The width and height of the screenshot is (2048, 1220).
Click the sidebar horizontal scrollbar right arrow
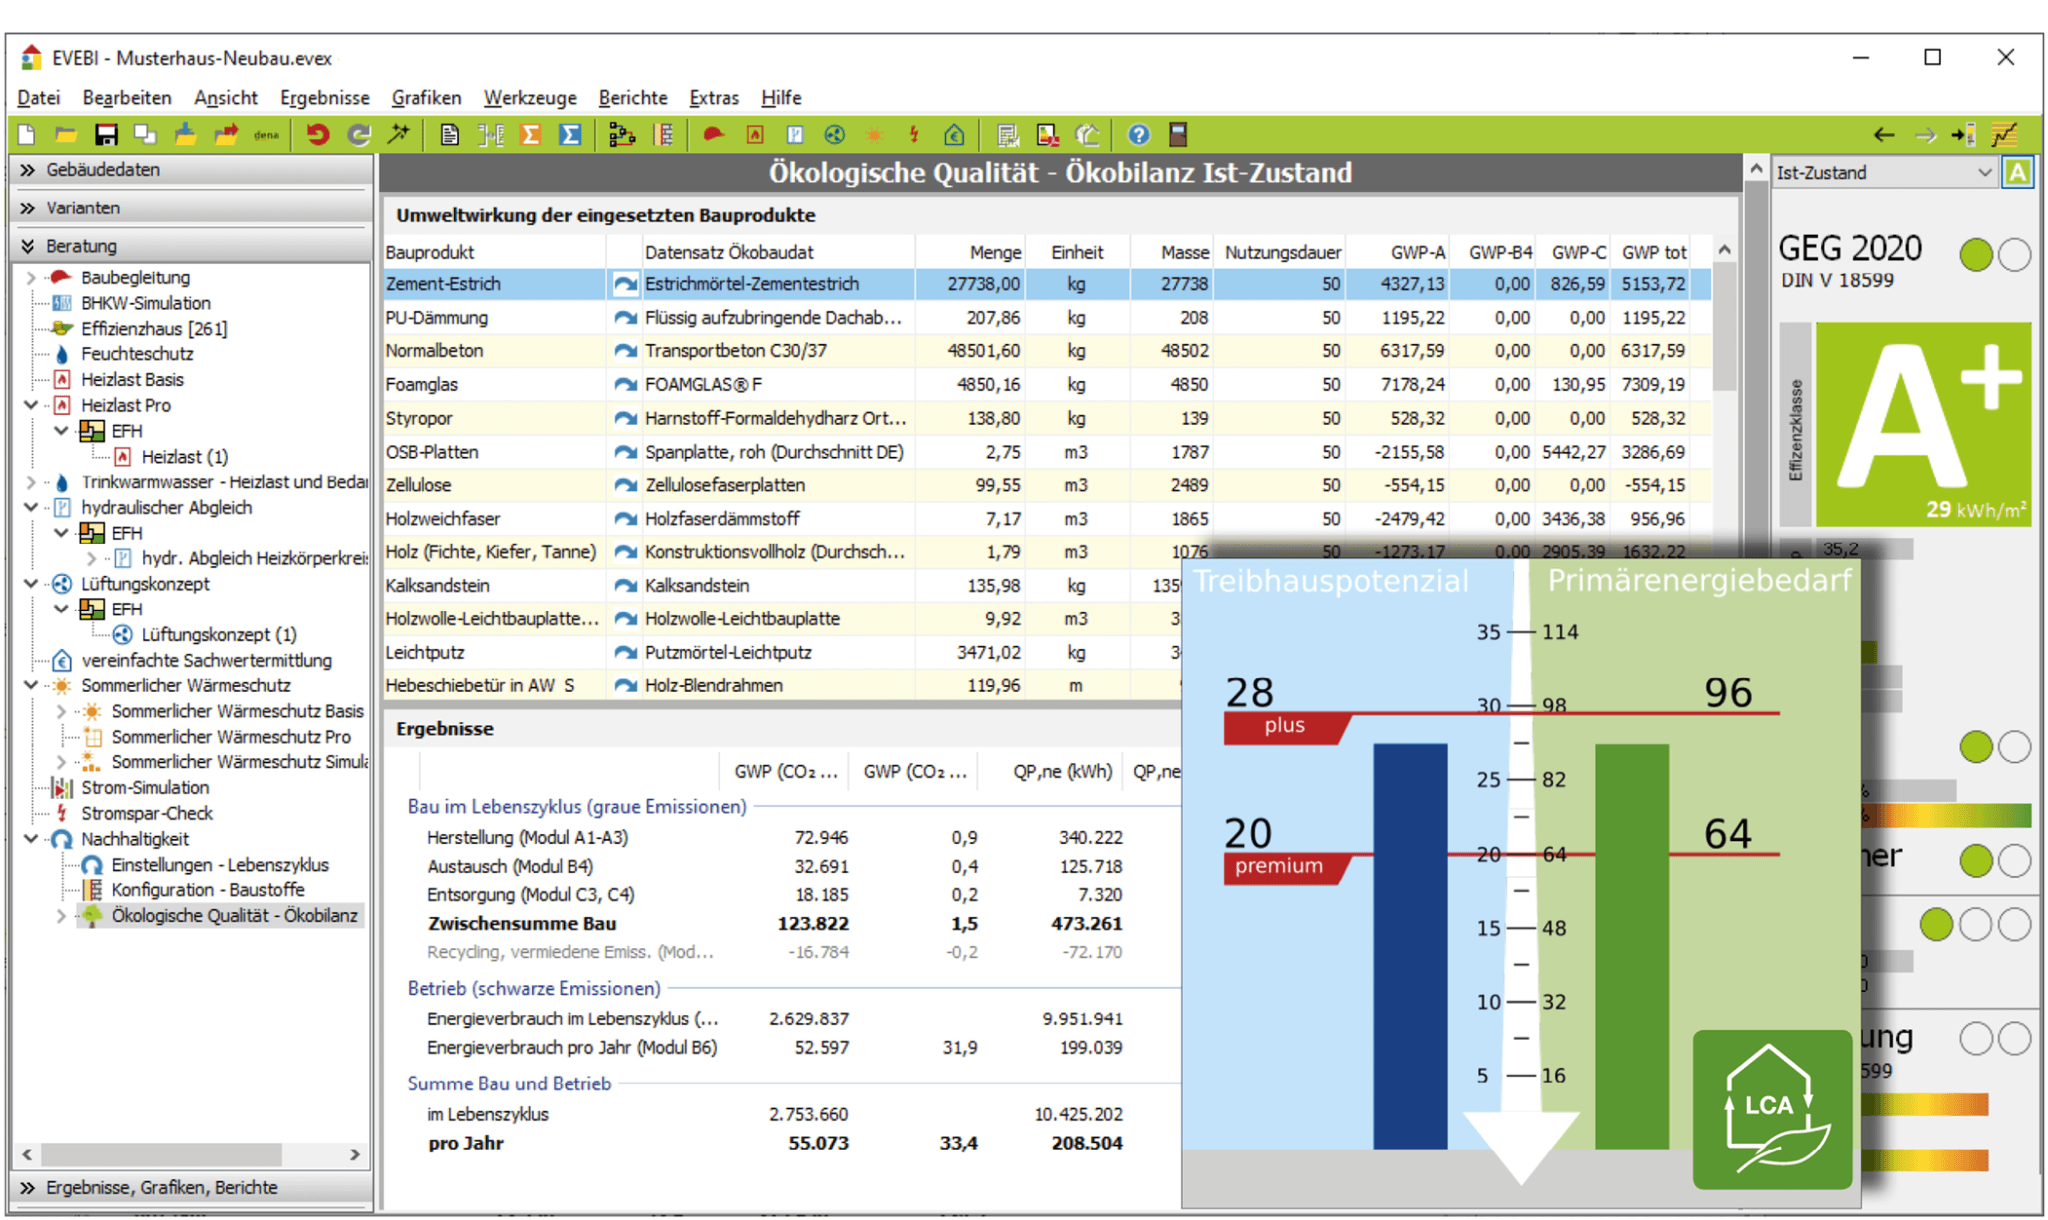355,1154
